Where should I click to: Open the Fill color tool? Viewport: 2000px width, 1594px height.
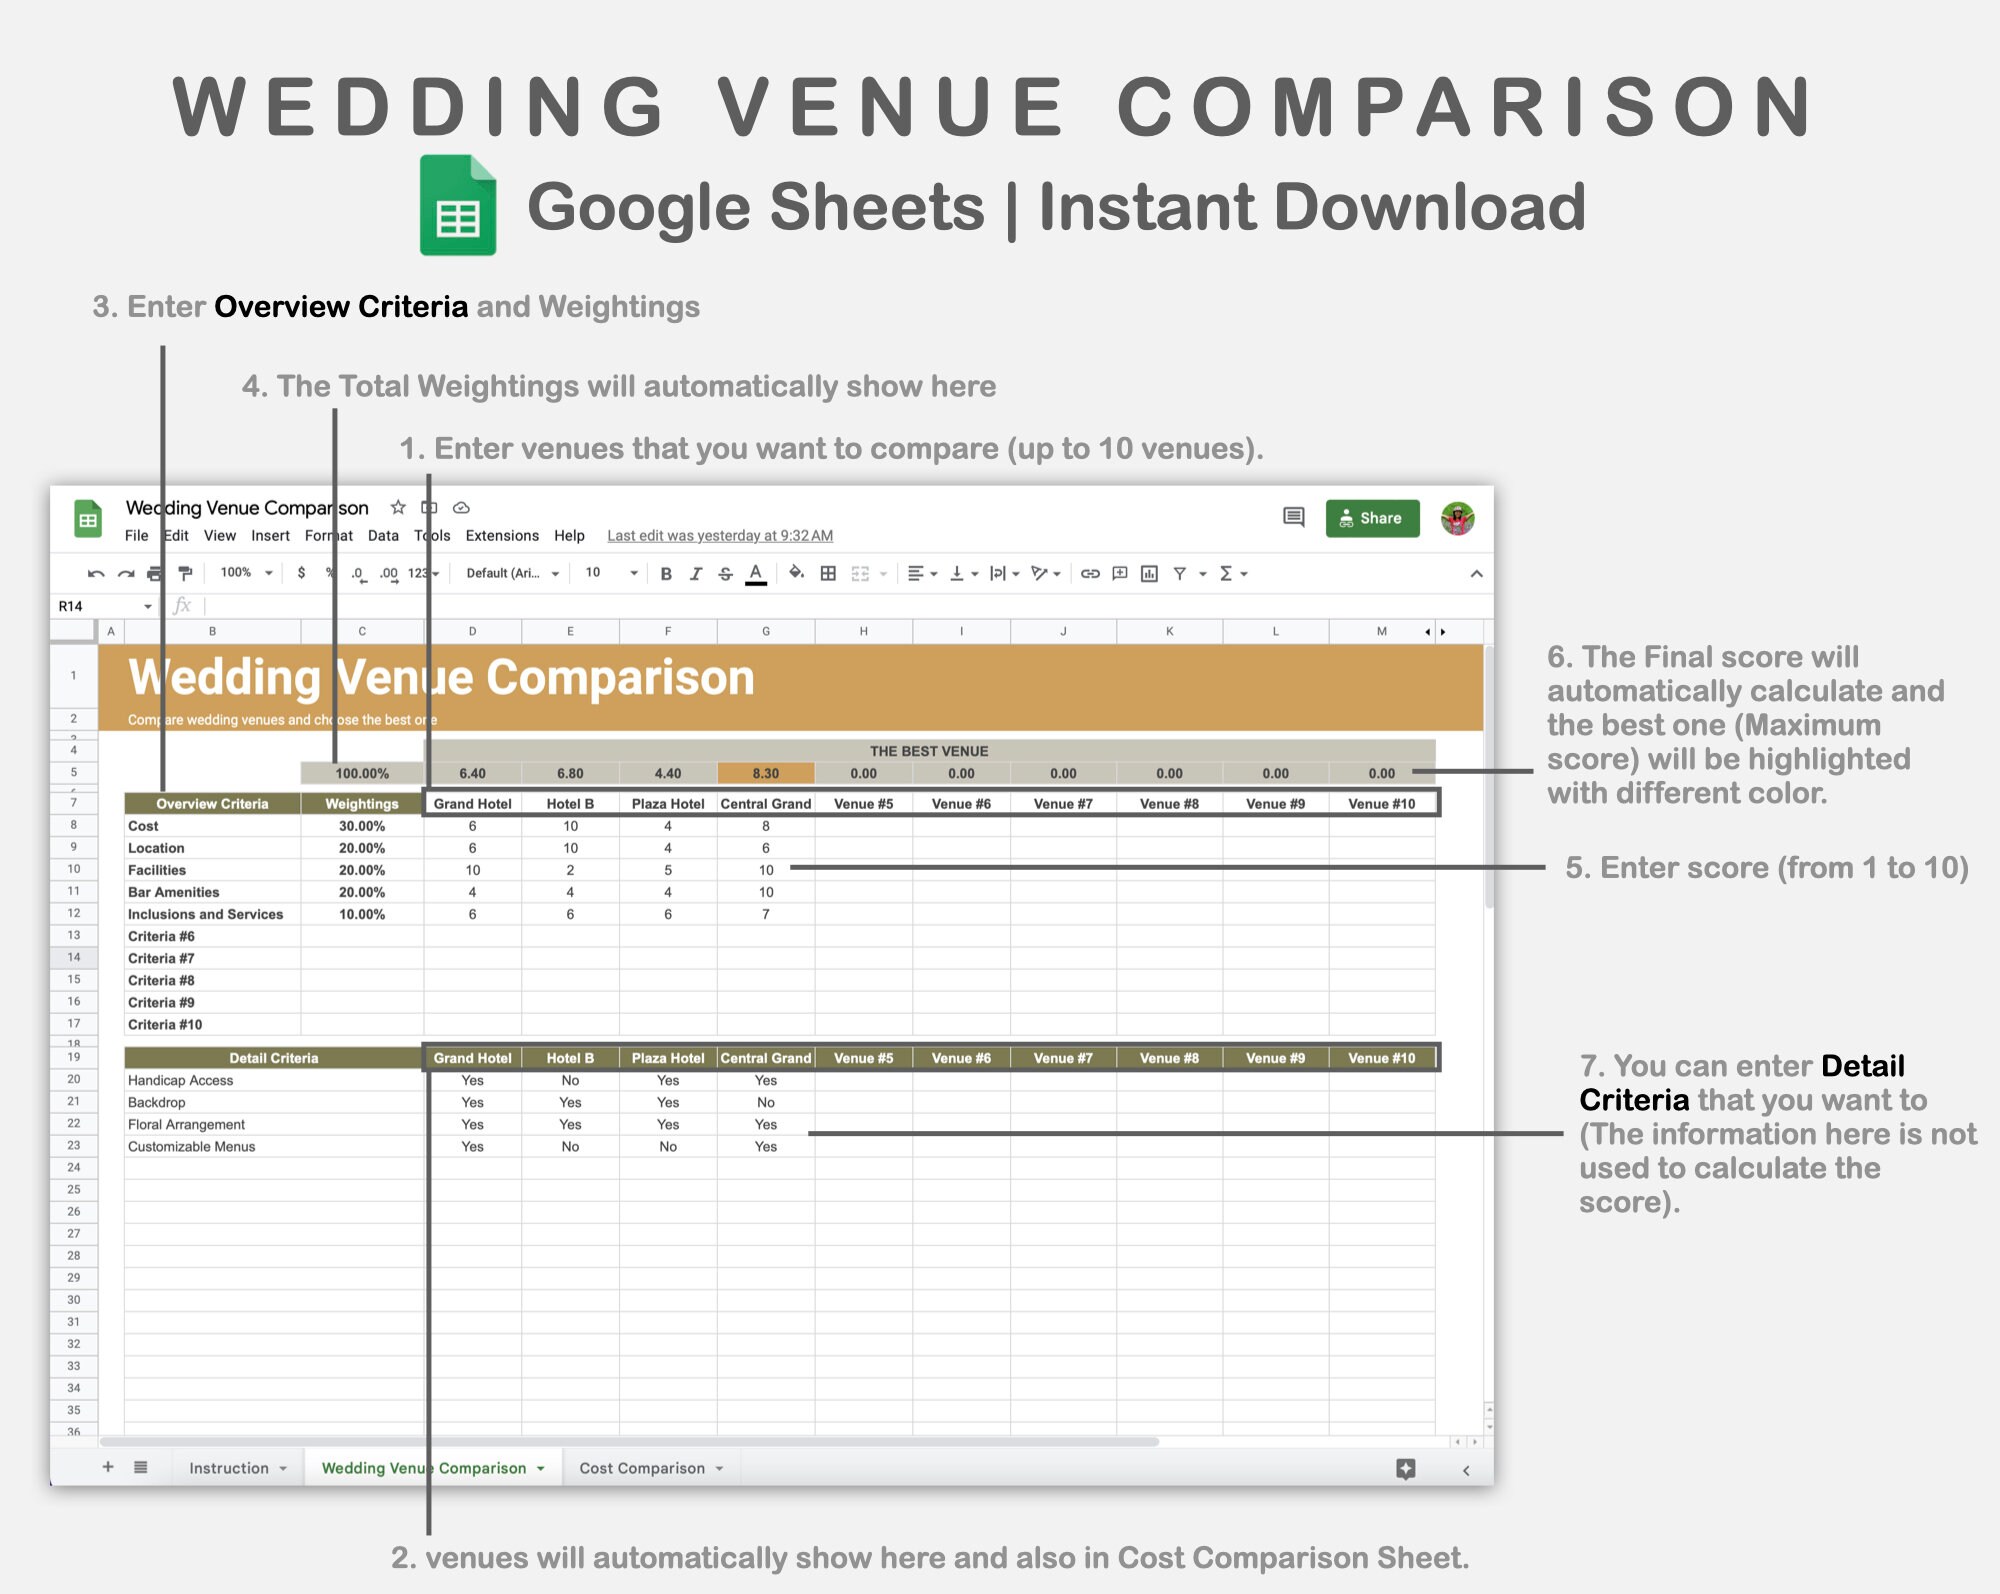coord(795,574)
